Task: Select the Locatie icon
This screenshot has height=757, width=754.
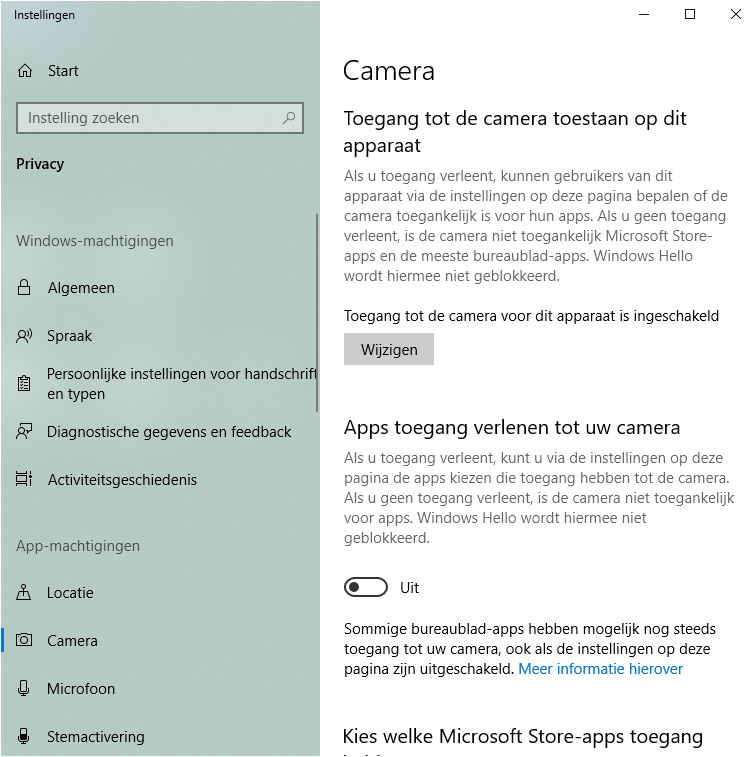Action: [23, 592]
